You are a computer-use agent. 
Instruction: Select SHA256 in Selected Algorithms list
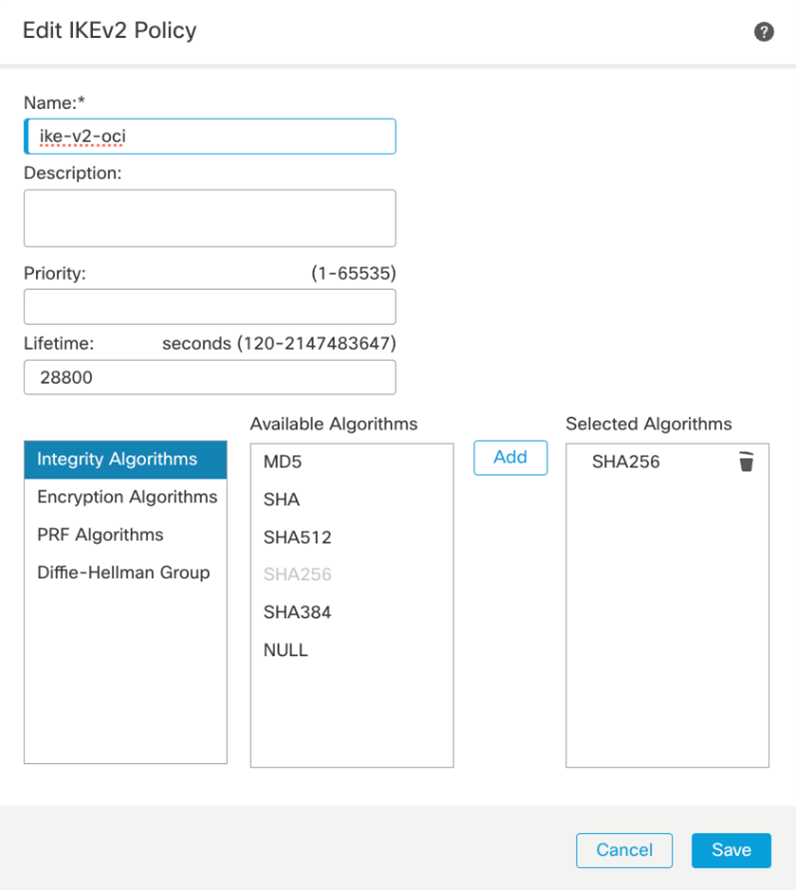[626, 462]
